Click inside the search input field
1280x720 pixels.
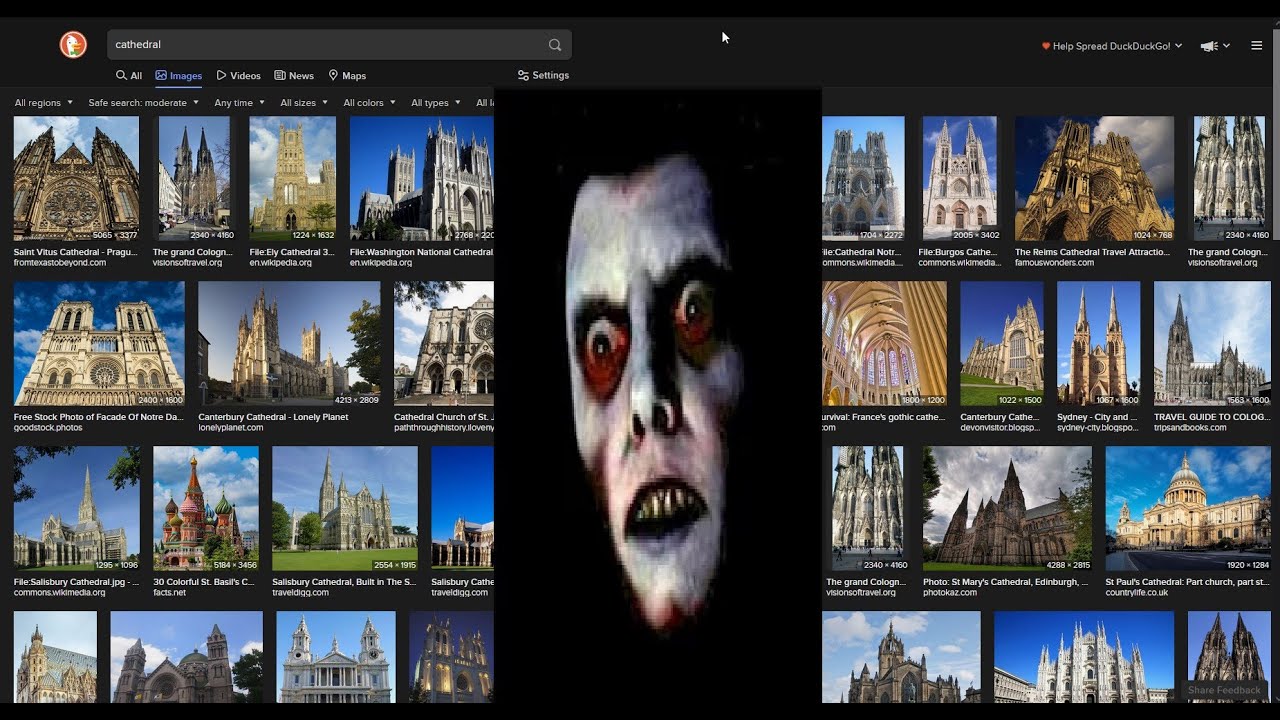[x=300, y=44]
